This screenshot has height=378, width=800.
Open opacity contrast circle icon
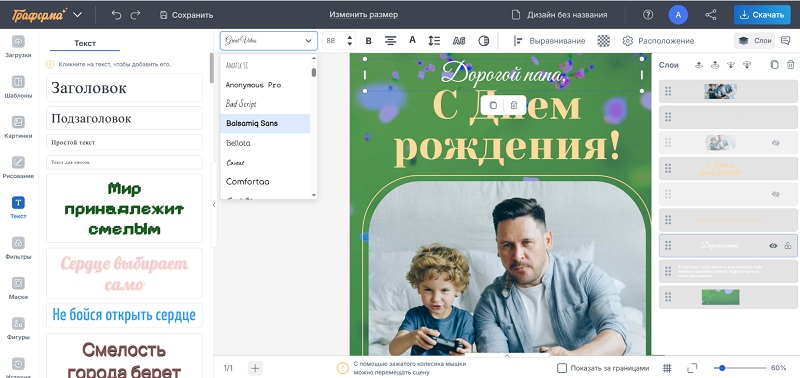[x=484, y=41]
